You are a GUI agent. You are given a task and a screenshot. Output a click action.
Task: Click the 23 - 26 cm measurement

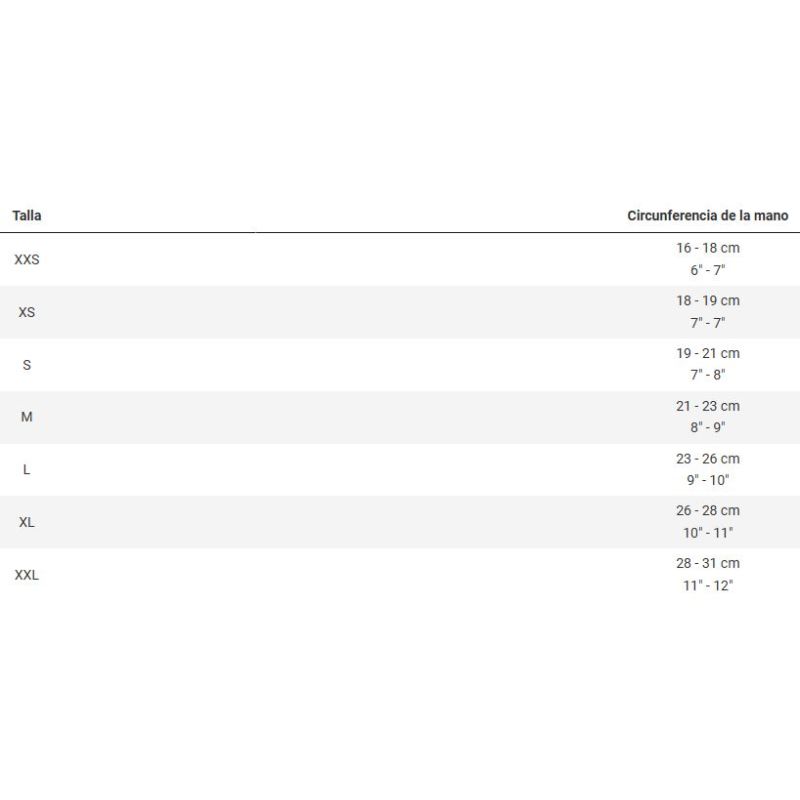(708, 459)
